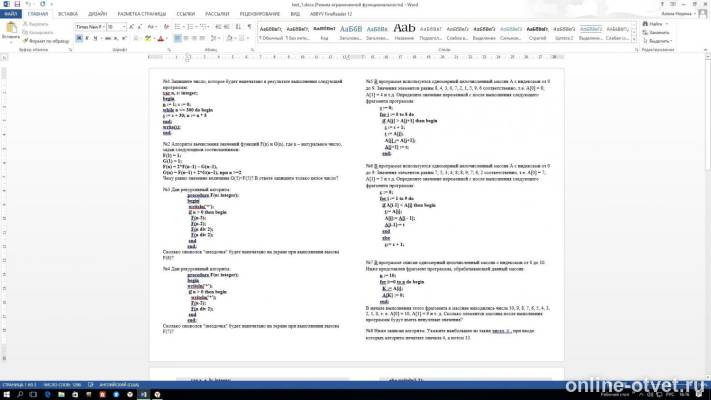Screen dimensions: 711x400
Task: Apply yellow text highlight color
Action: [147, 39]
